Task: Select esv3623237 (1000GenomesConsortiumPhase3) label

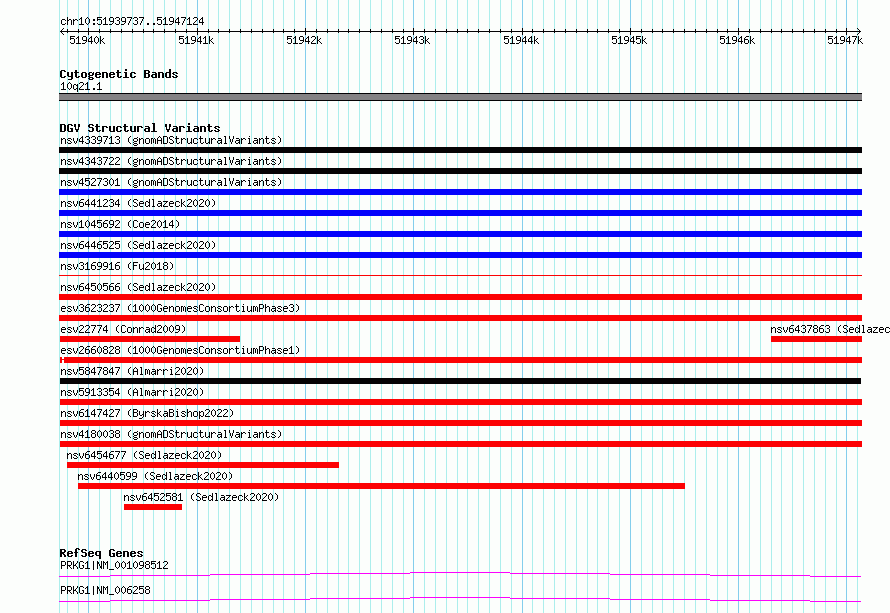Action: (x=180, y=308)
